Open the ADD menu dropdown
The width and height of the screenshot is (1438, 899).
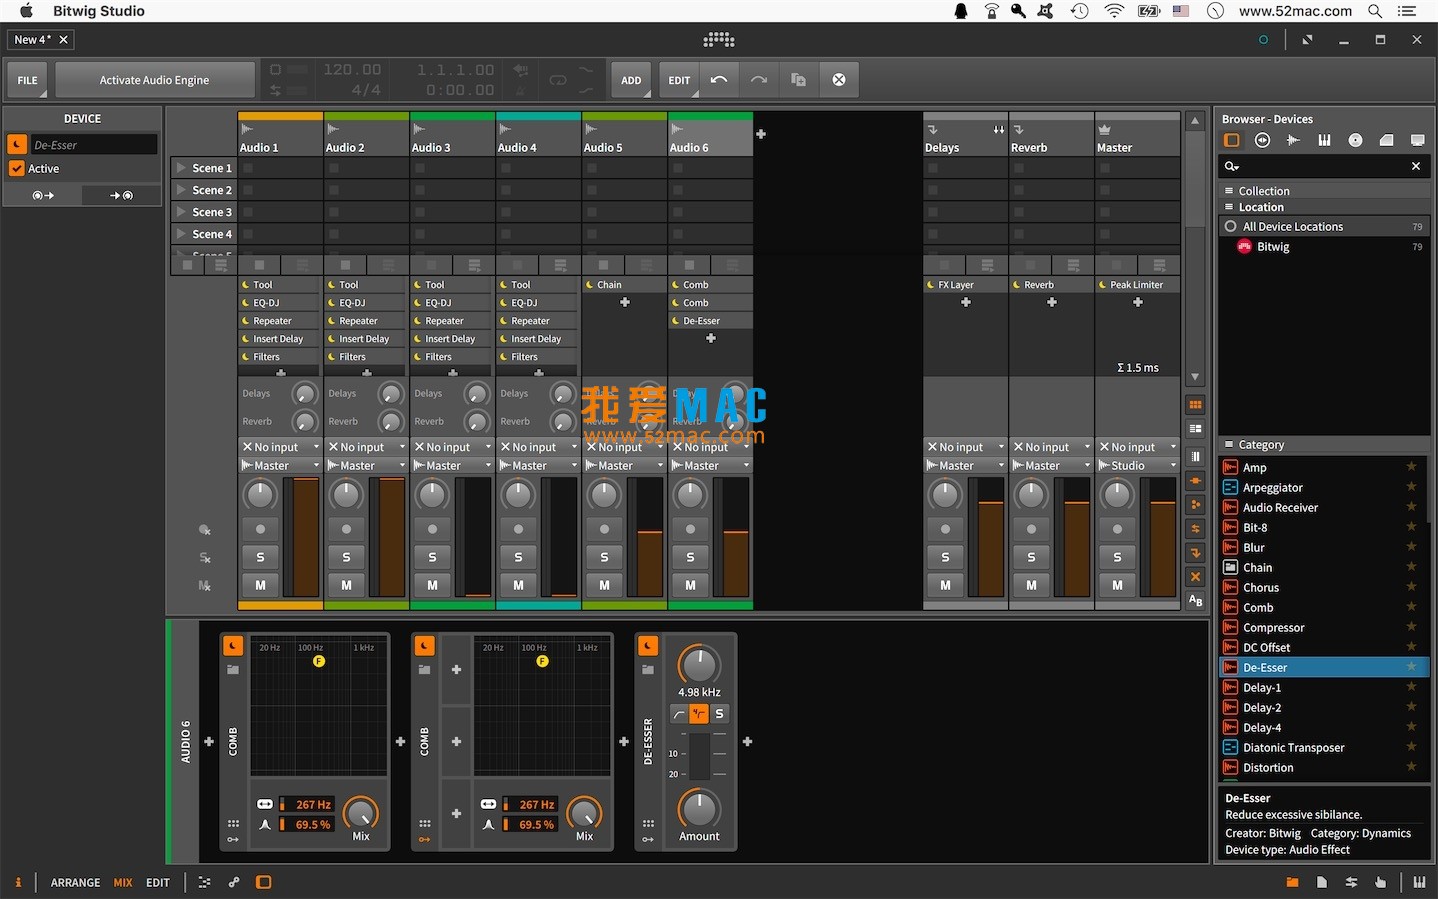pos(631,80)
